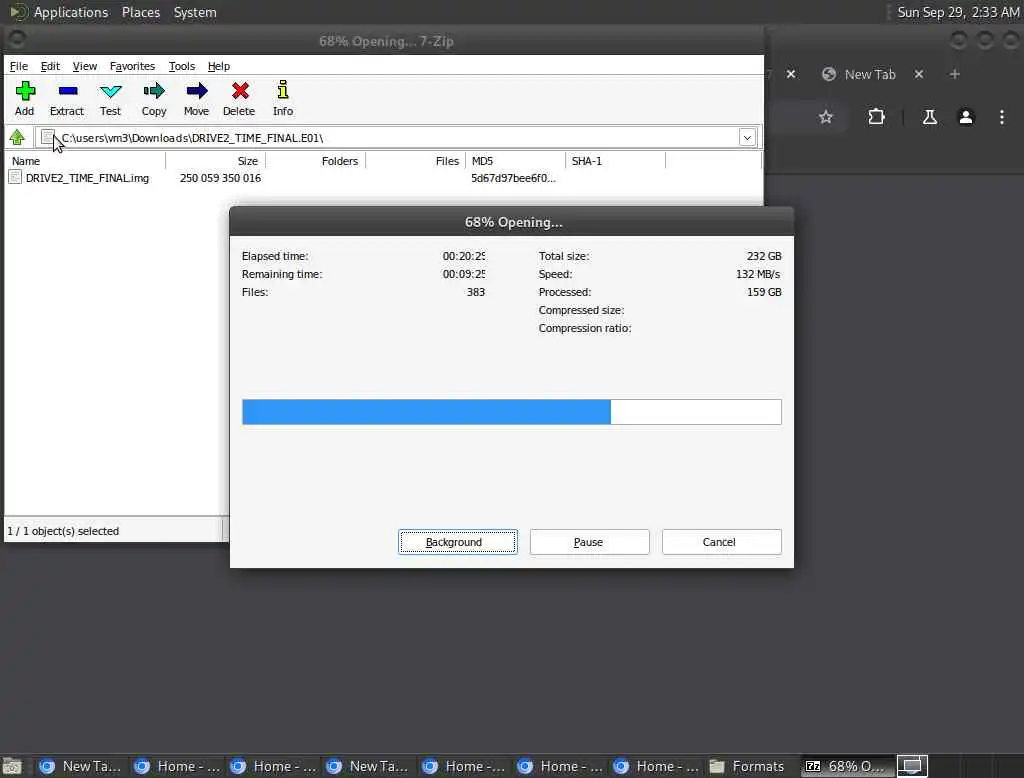The height and width of the screenshot is (778, 1024).
Task: Cancel the opening operation
Action: click(721, 542)
